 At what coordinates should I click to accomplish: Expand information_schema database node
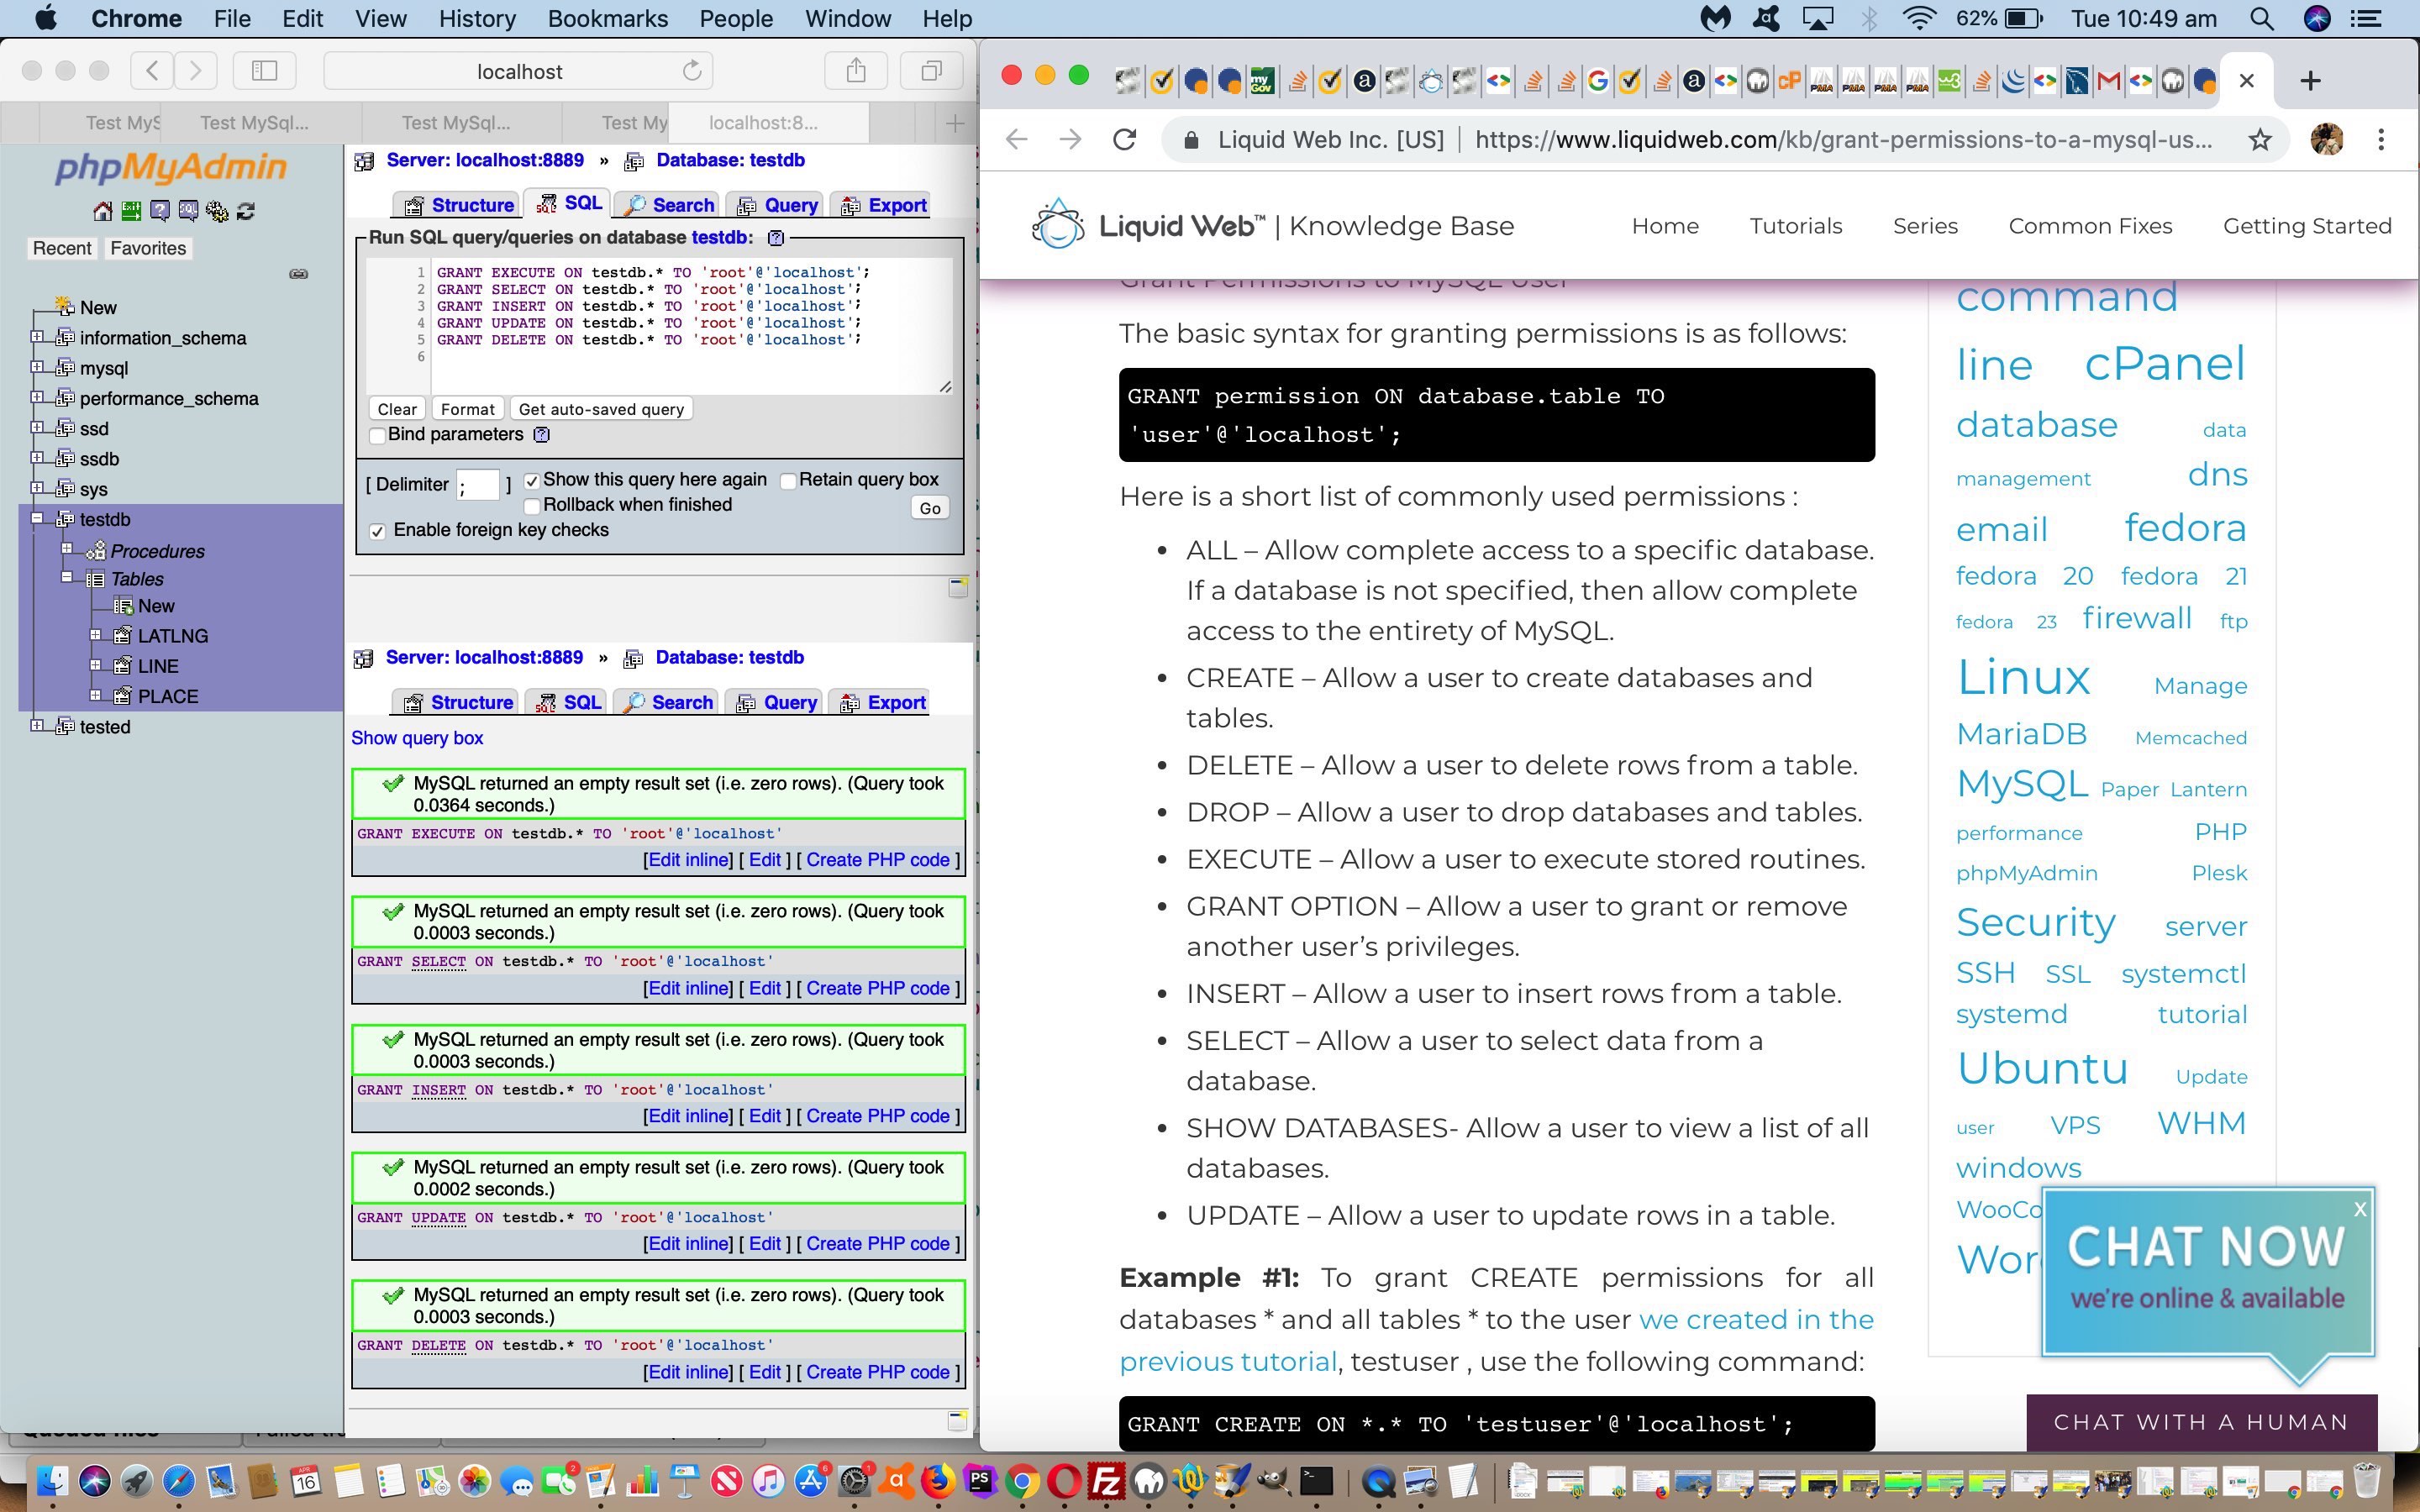coord(37,337)
